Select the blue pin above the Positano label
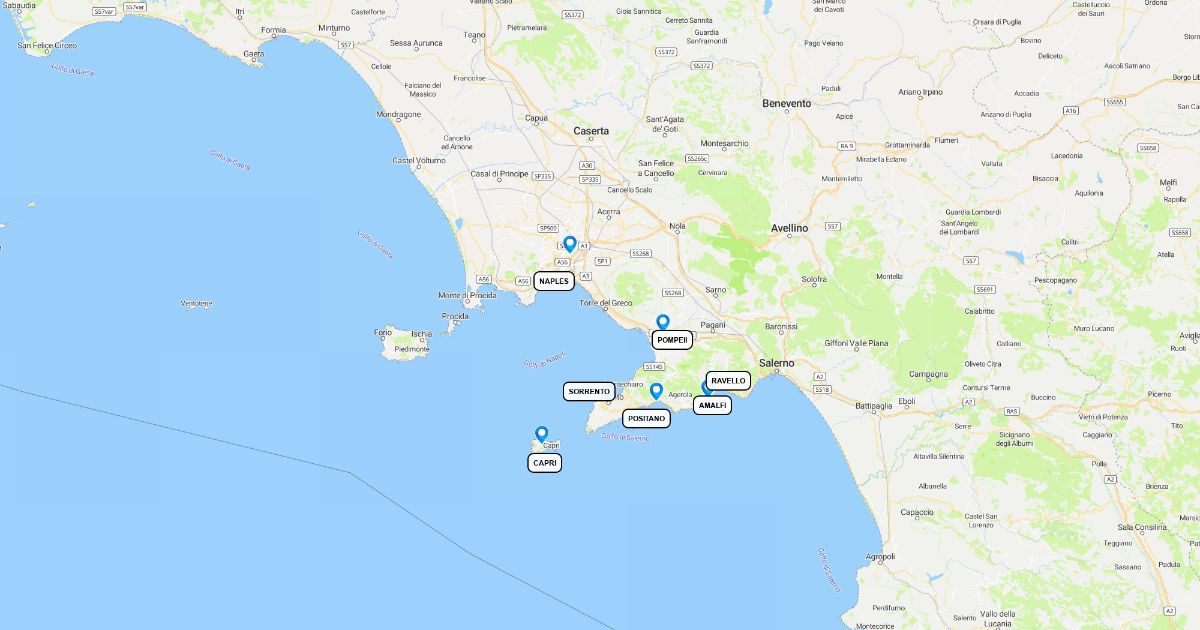1200x630 pixels. click(x=656, y=391)
